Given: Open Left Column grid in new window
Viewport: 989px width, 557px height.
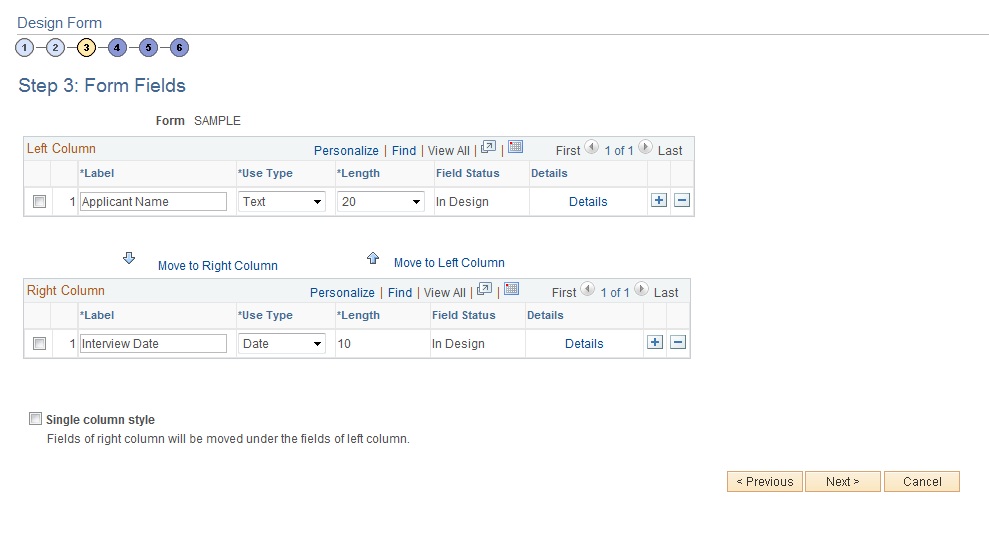Looking at the screenshot, I should point(488,148).
